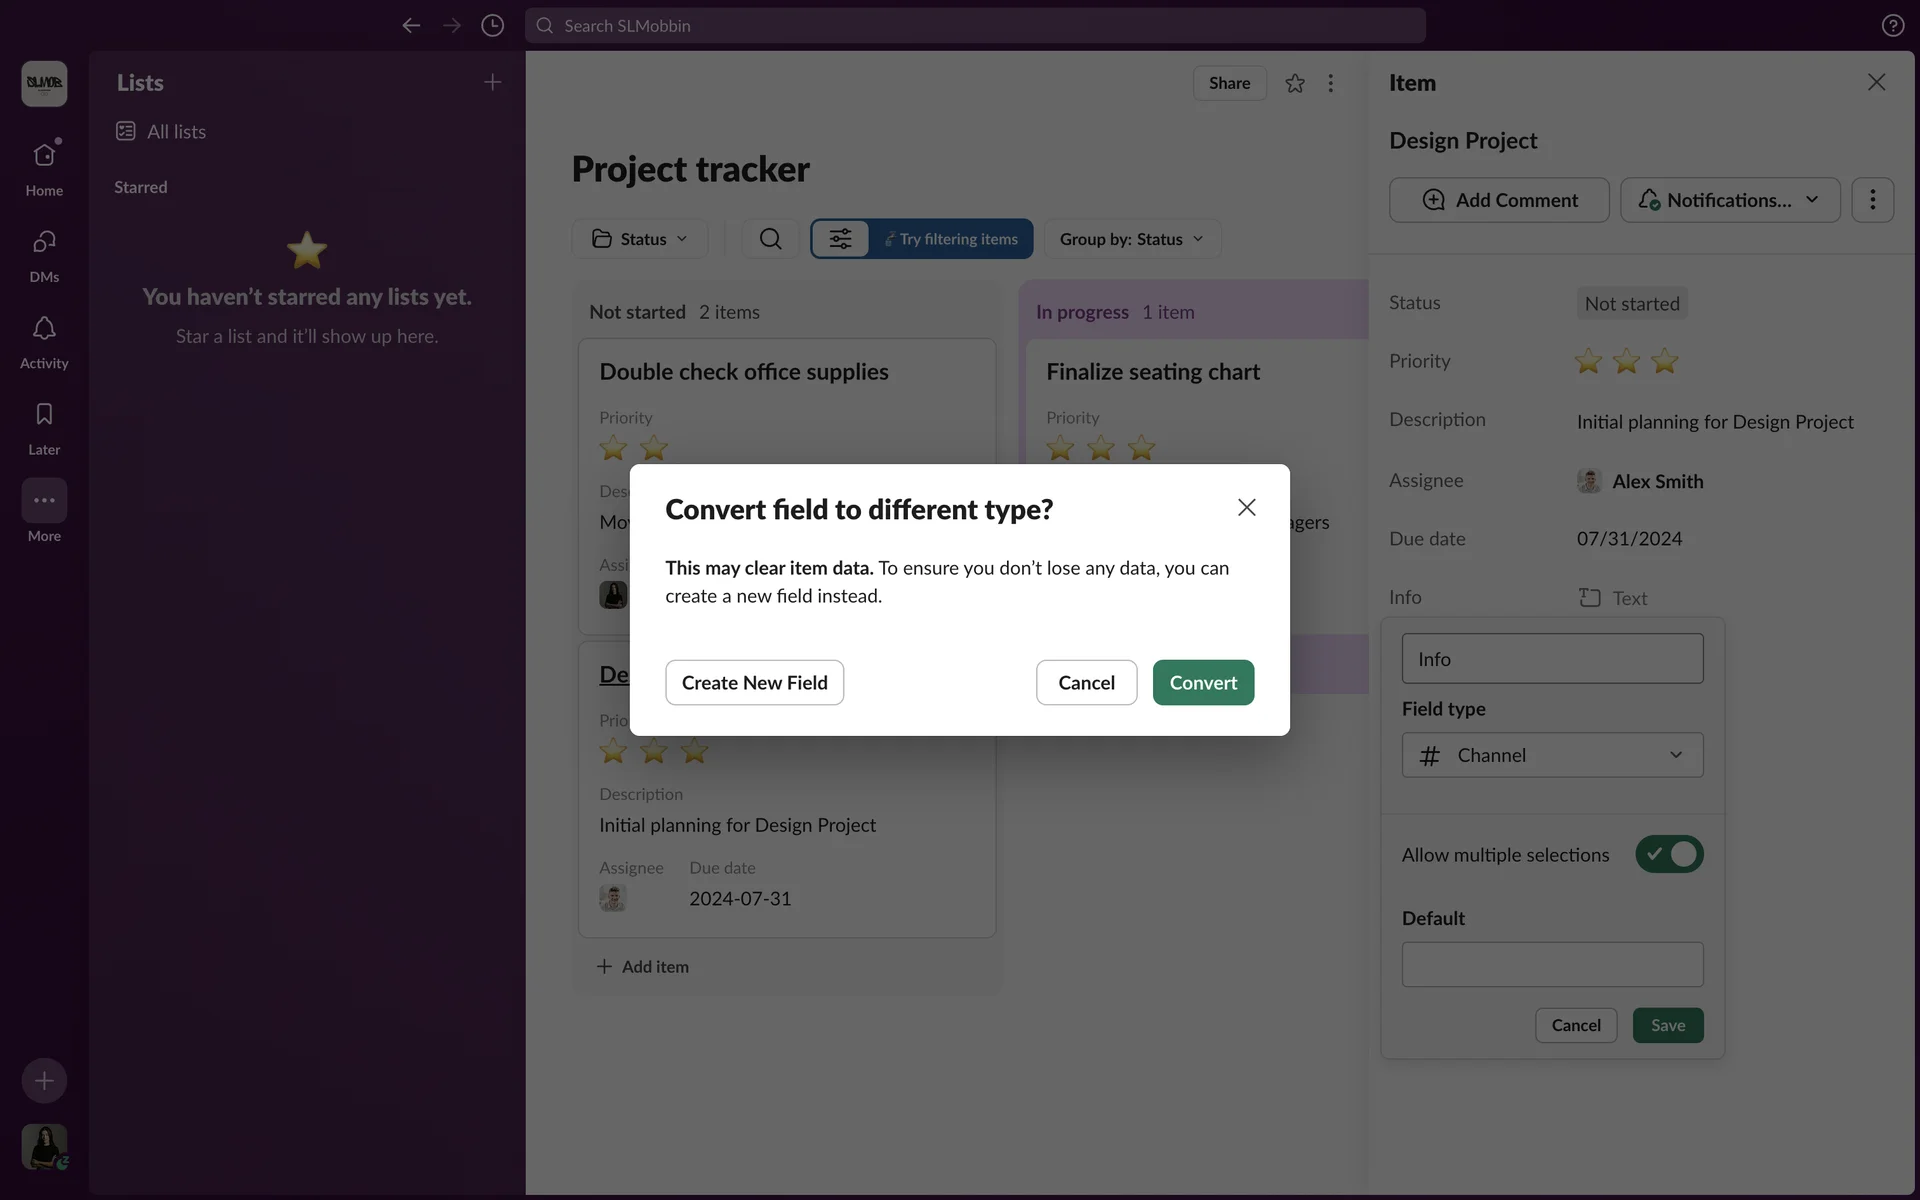
Task: Click the Default value input field
Action: [x=1552, y=964]
